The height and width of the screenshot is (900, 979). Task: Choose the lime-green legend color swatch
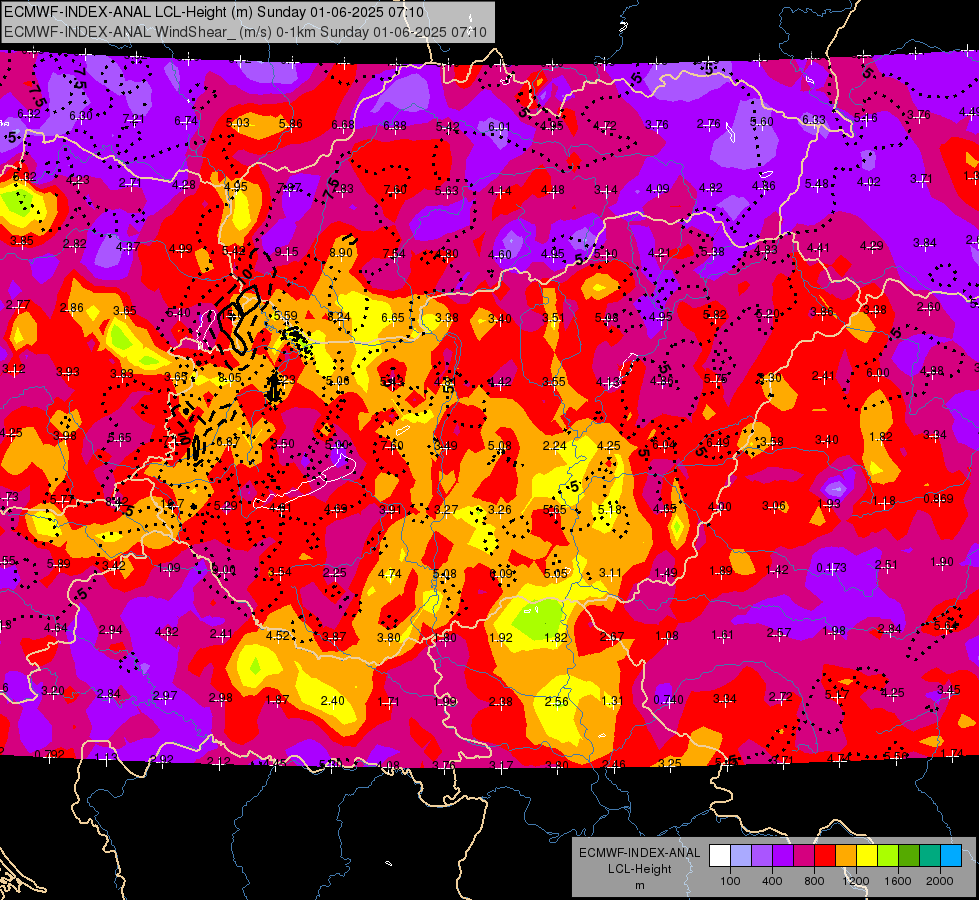888,855
